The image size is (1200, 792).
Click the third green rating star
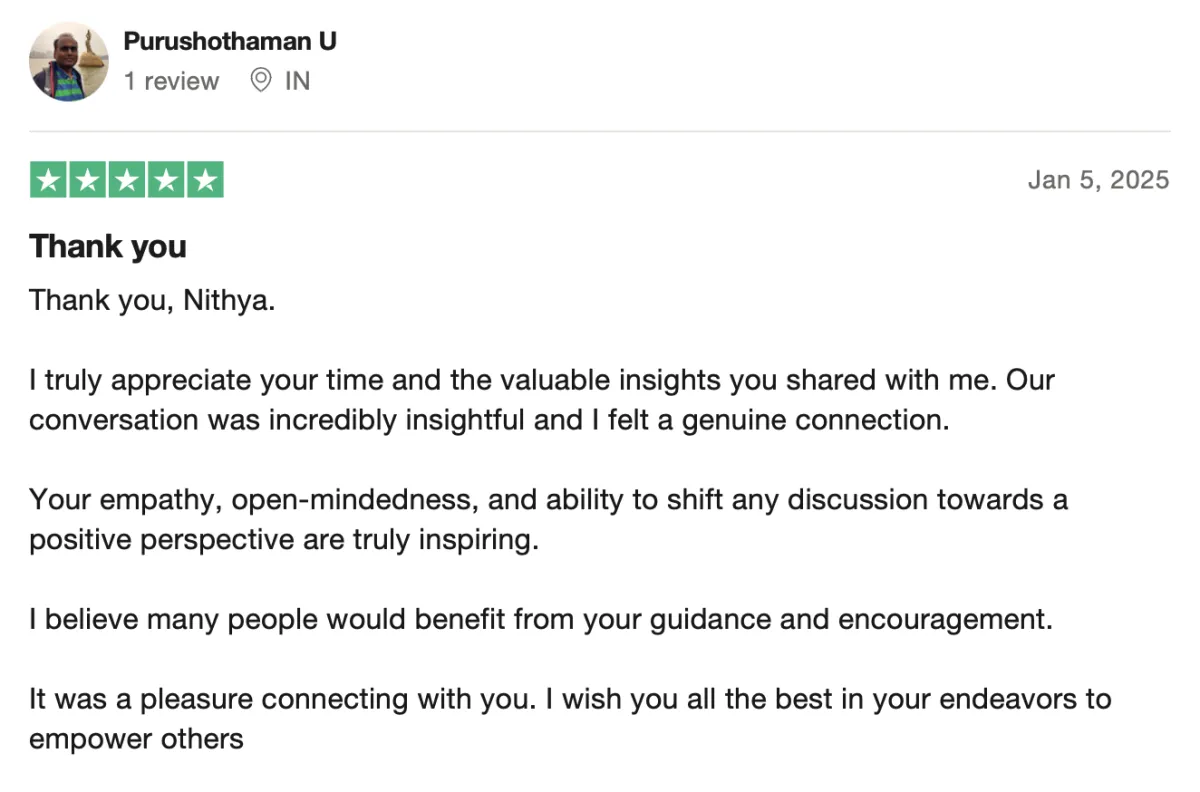127,180
